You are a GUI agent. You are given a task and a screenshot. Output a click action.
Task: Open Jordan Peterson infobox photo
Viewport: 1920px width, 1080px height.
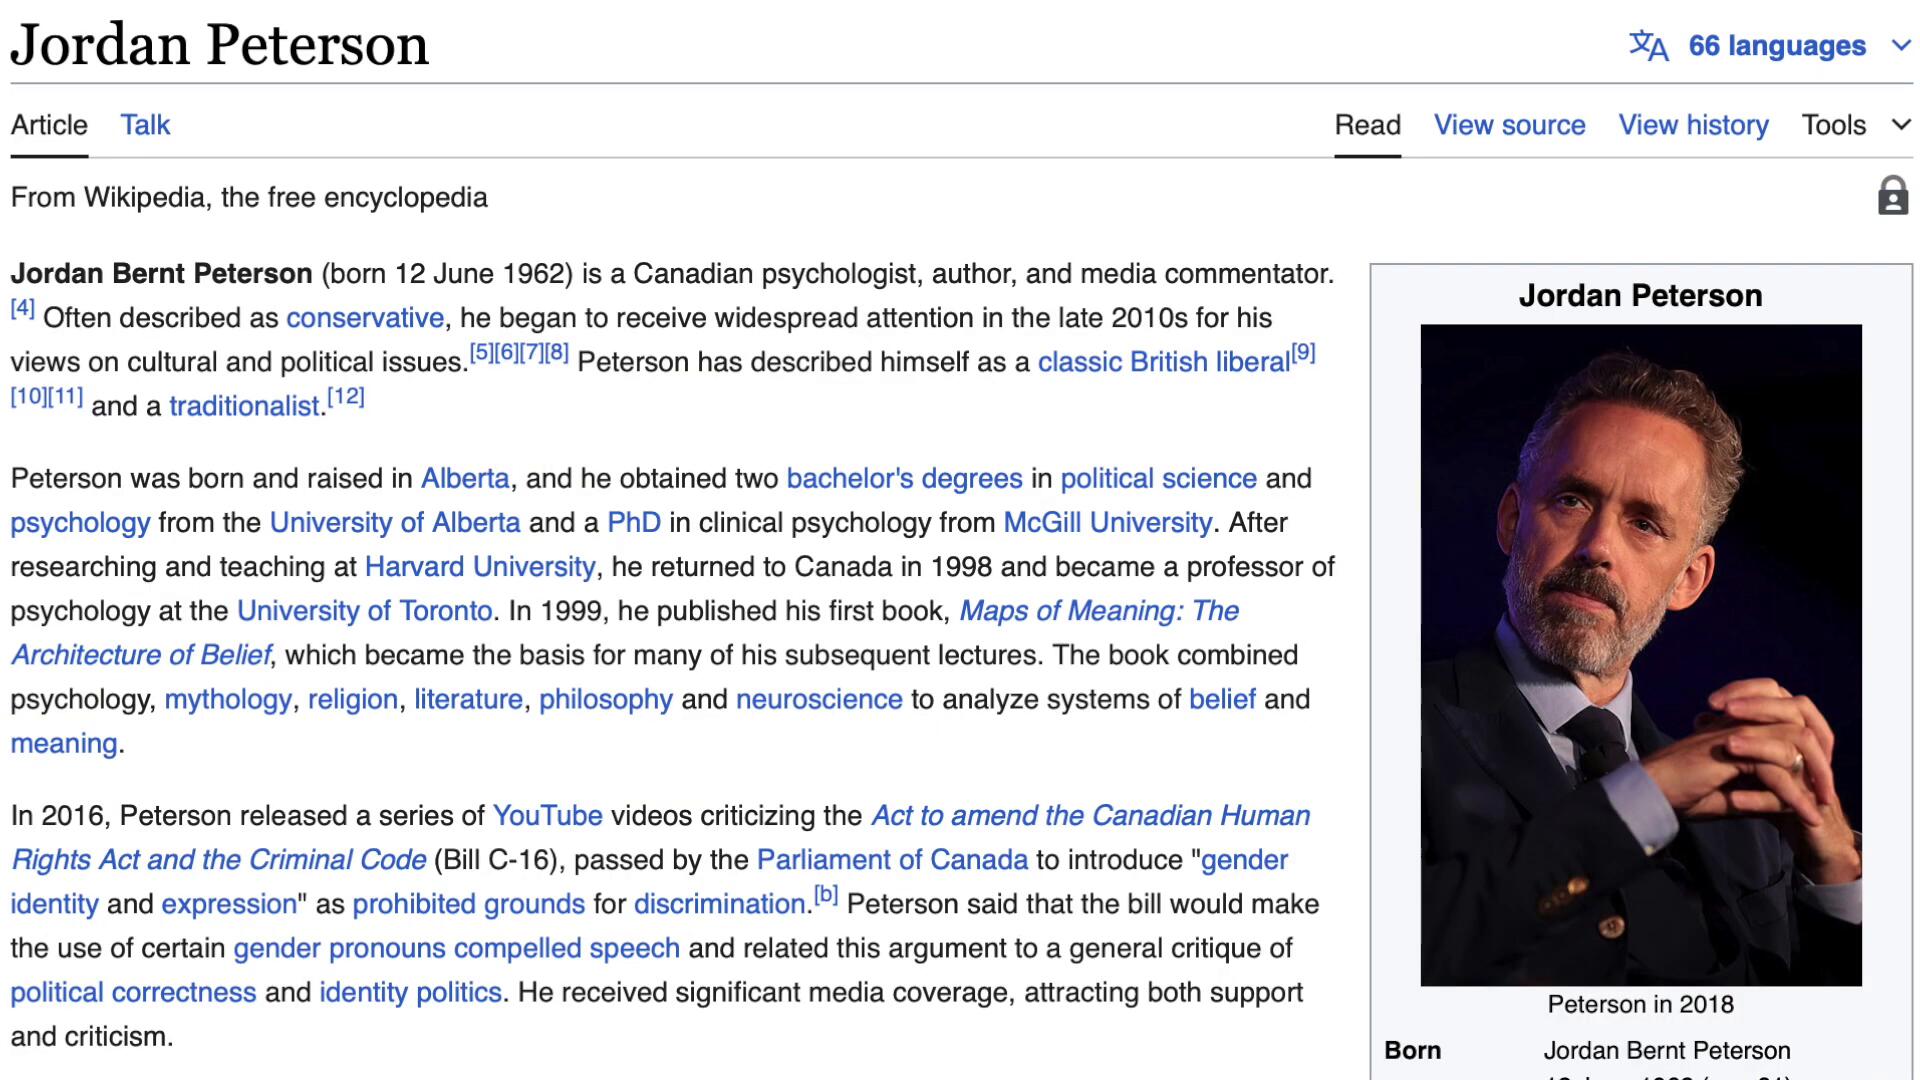pos(1640,654)
